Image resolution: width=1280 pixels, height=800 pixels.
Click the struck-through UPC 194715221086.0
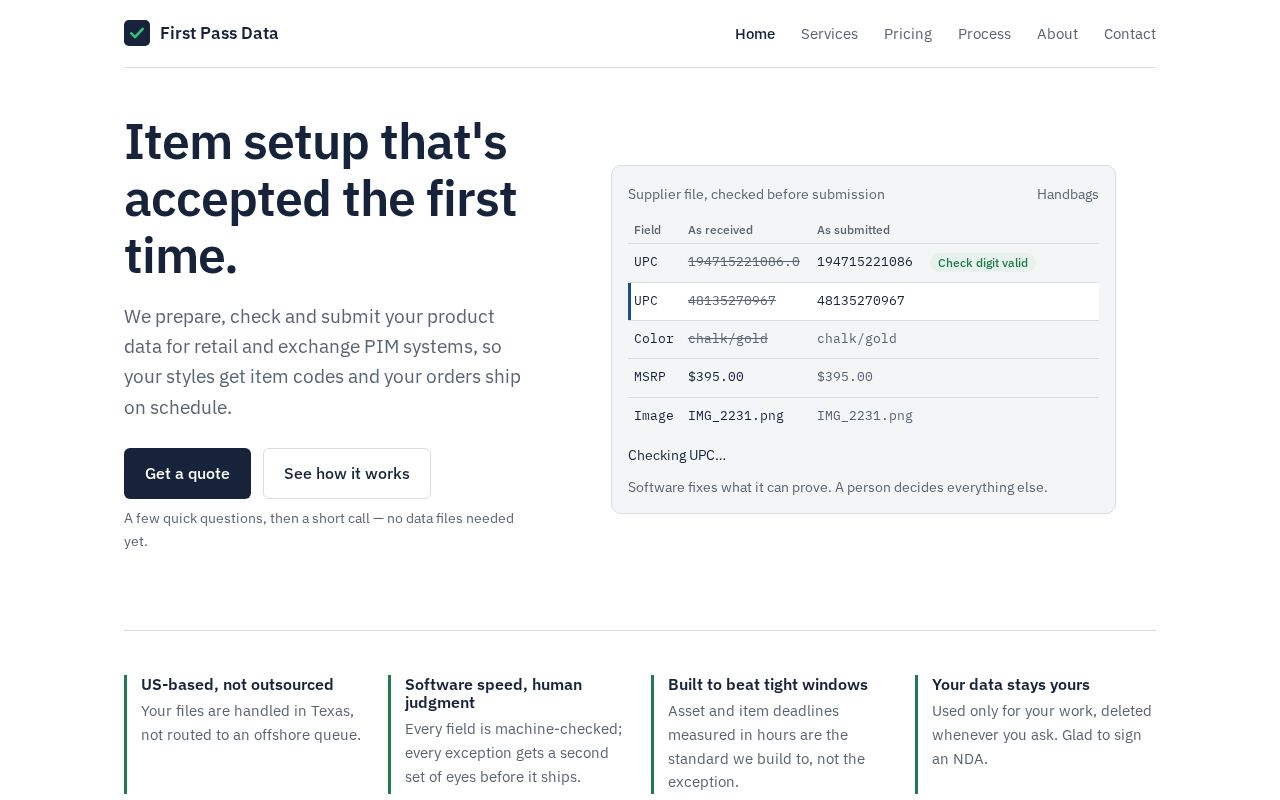[744, 262]
